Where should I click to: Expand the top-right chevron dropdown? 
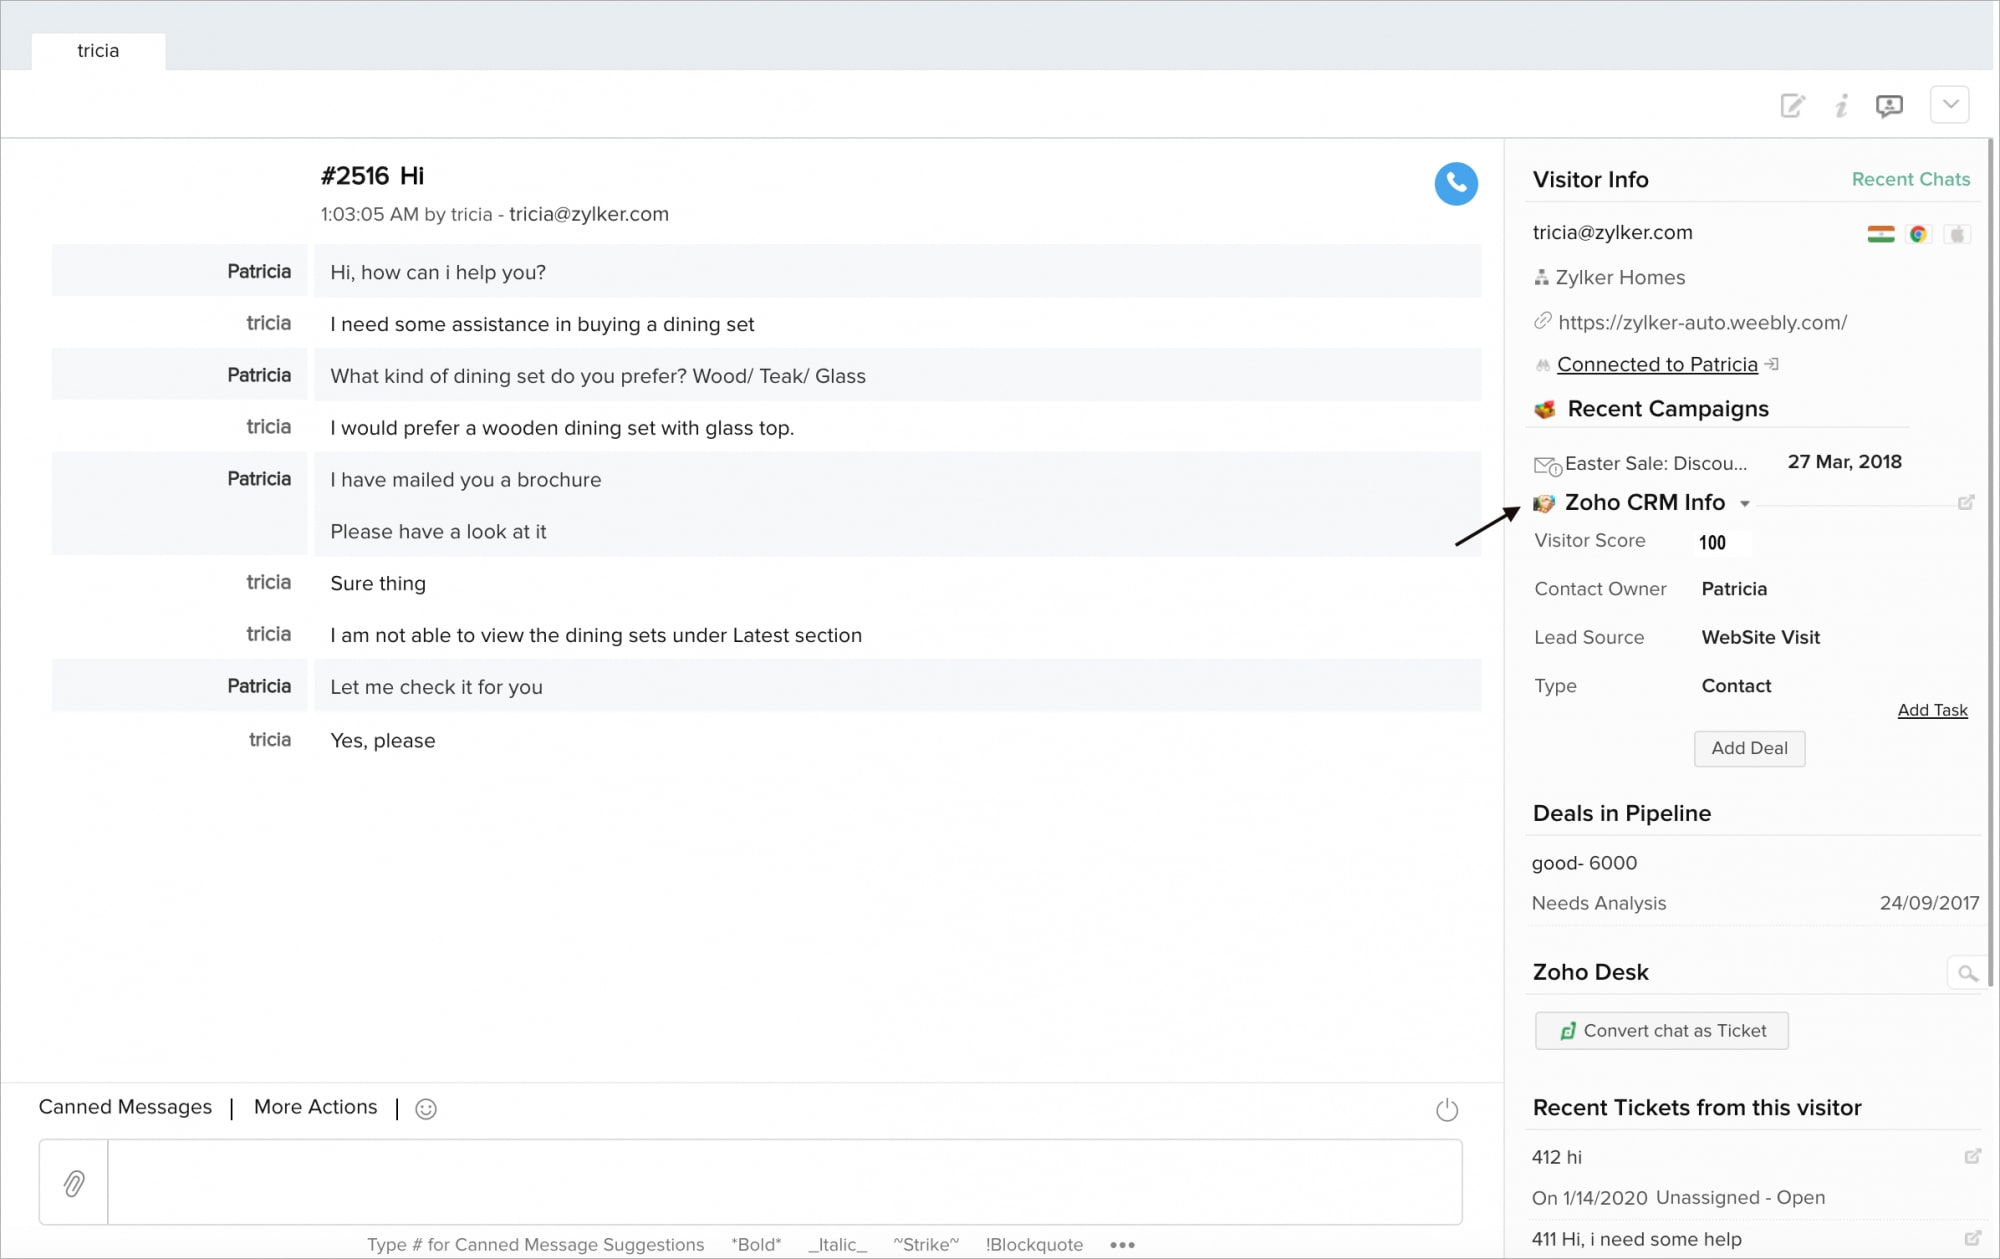click(x=1949, y=104)
